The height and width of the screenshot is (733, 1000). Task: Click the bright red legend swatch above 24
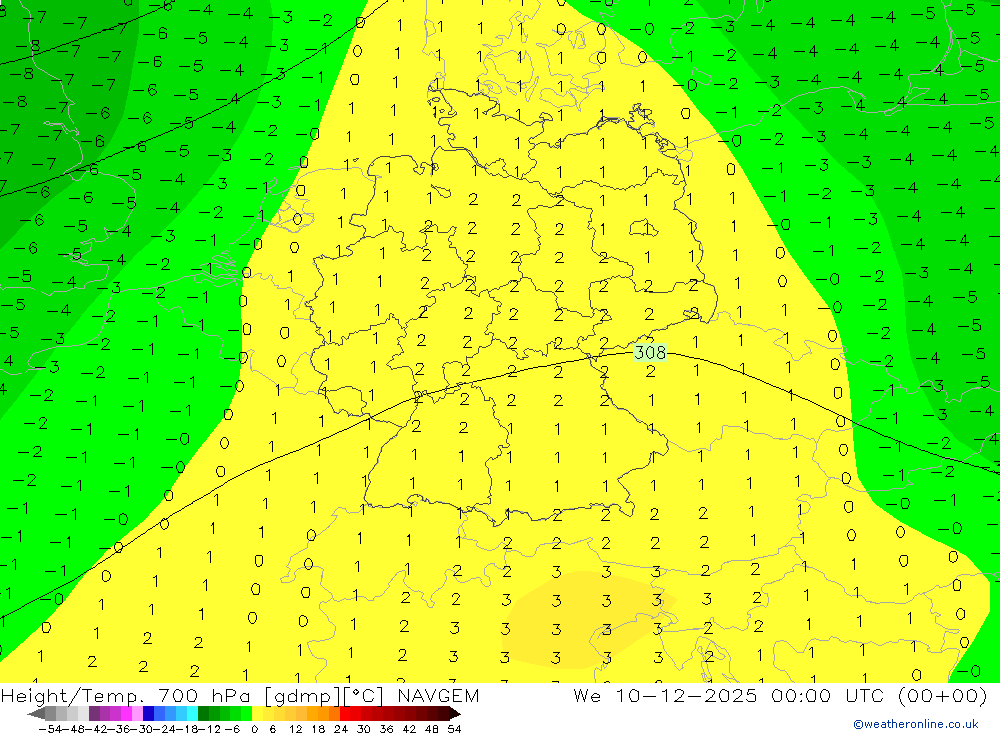[345, 714]
